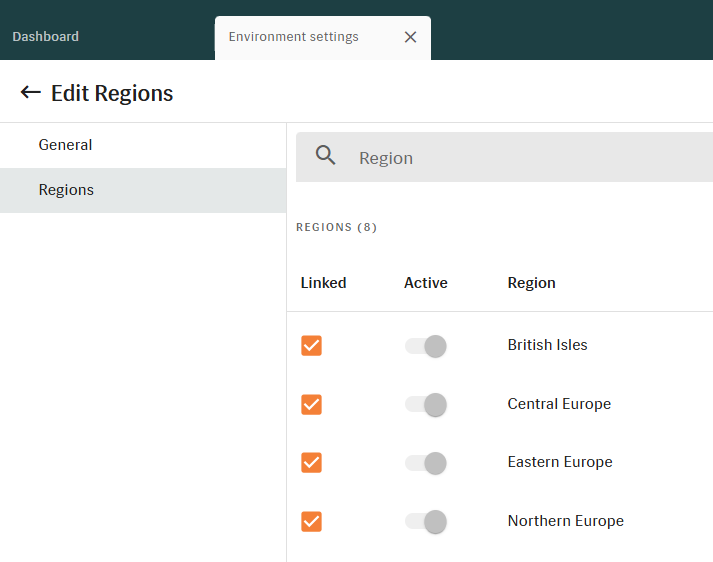Click the Region column header
The image size is (713, 562).
pyautogui.click(x=531, y=283)
